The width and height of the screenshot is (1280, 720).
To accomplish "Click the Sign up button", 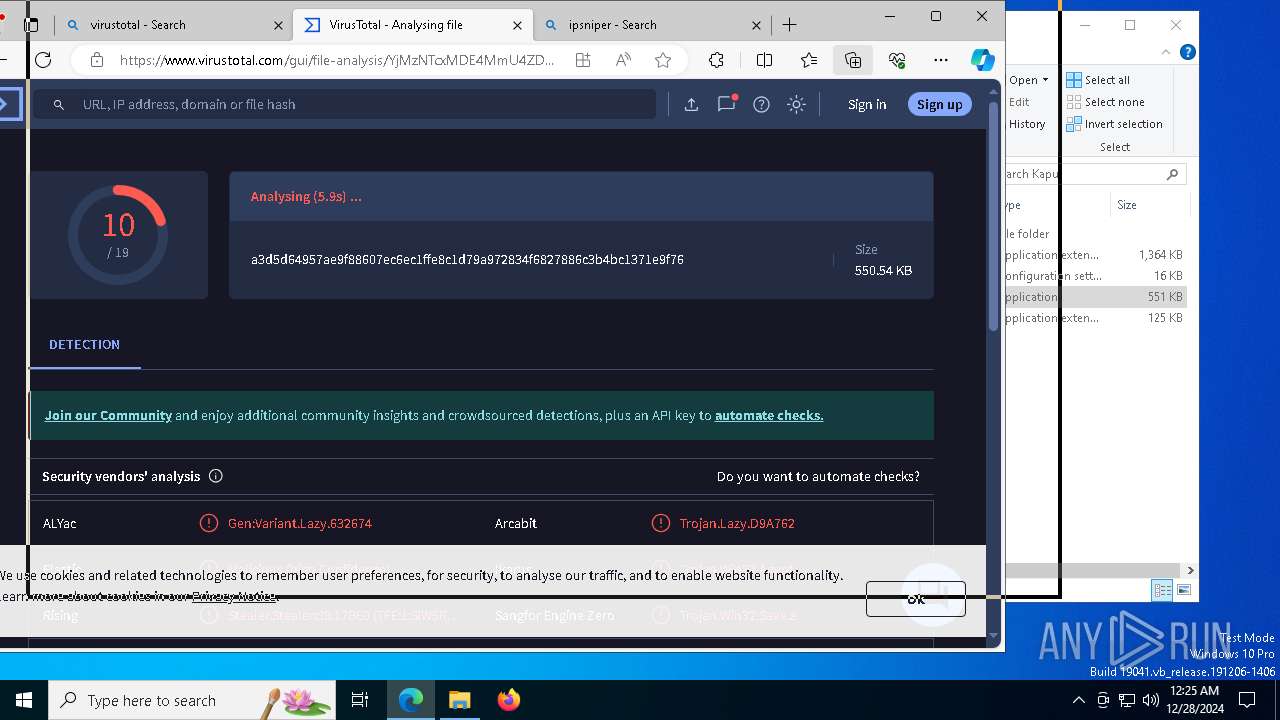I will pos(939,104).
